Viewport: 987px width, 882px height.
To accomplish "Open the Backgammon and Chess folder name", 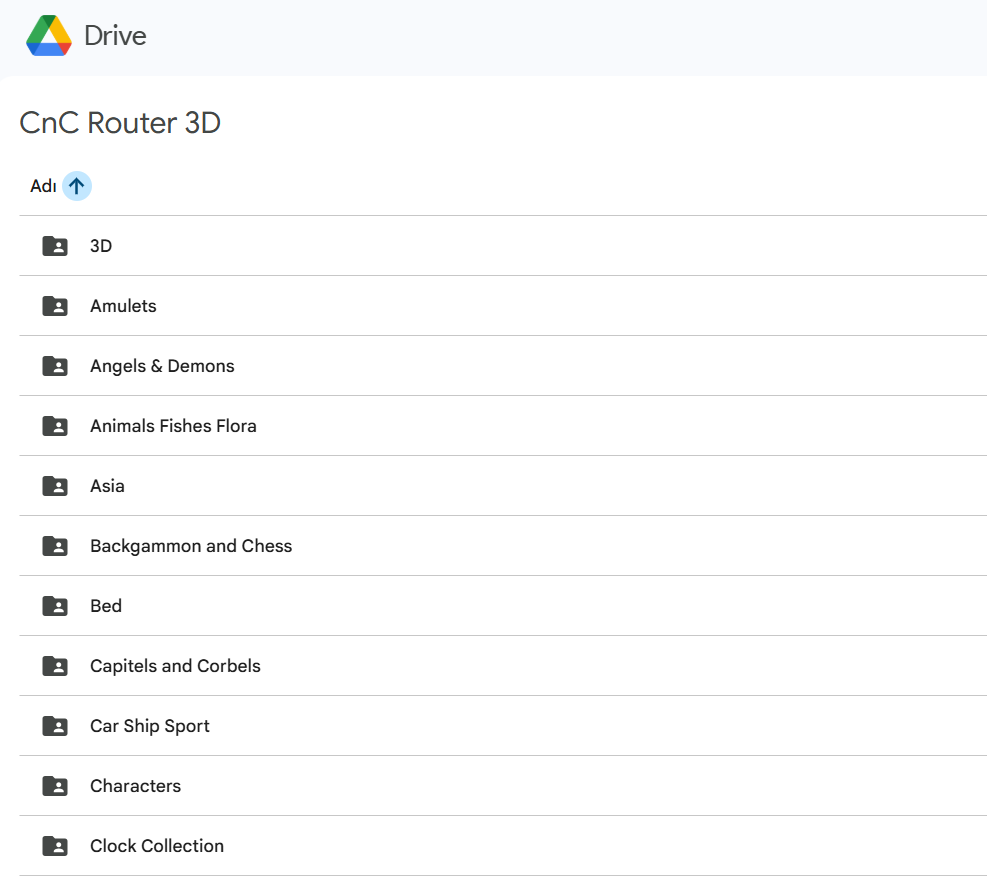I will coord(191,546).
